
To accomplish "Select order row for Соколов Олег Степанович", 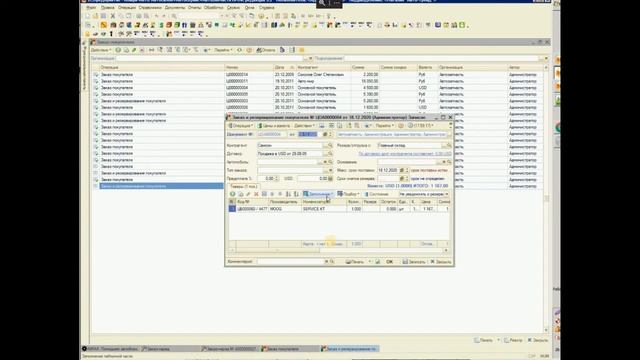I will (x=318, y=75).
